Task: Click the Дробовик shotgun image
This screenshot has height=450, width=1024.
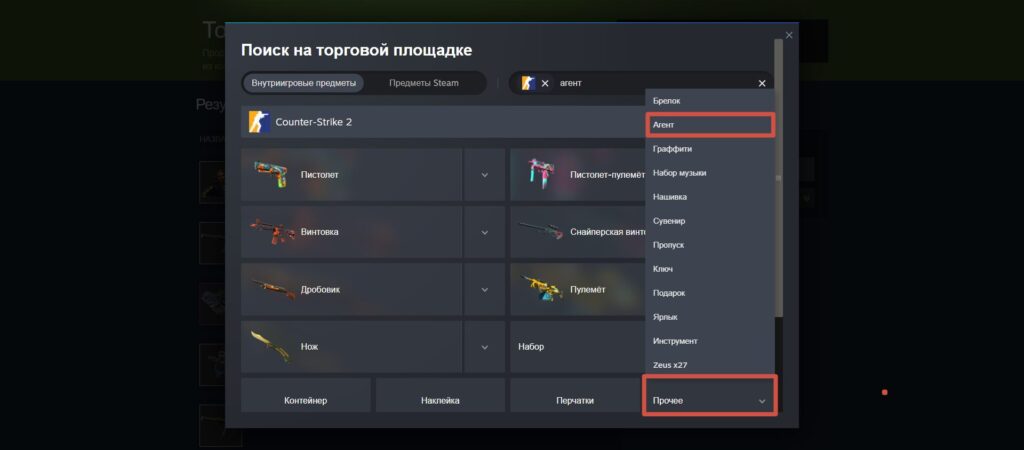Action: point(273,289)
